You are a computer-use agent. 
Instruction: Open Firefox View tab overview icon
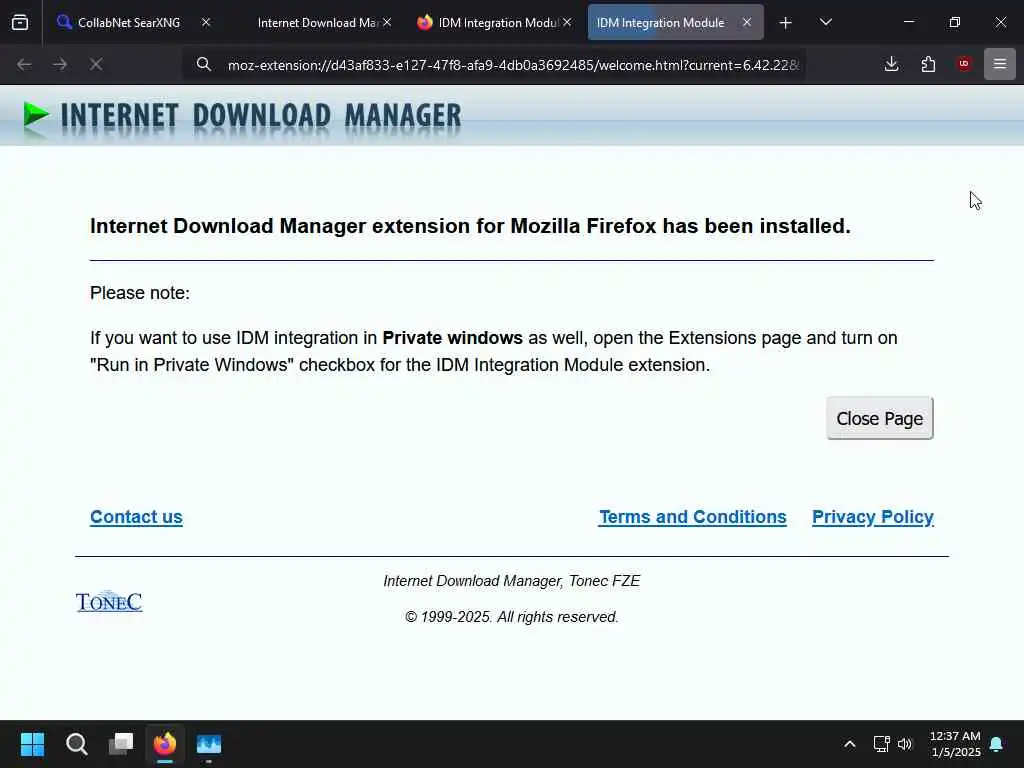click(20, 22)
